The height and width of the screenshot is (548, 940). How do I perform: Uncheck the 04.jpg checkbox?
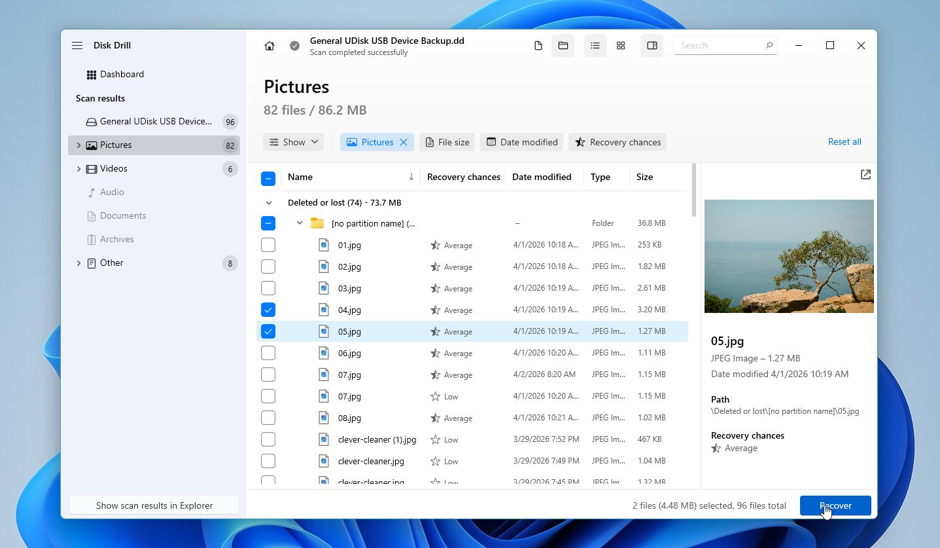pyautogui.click(x=268, y=309)
